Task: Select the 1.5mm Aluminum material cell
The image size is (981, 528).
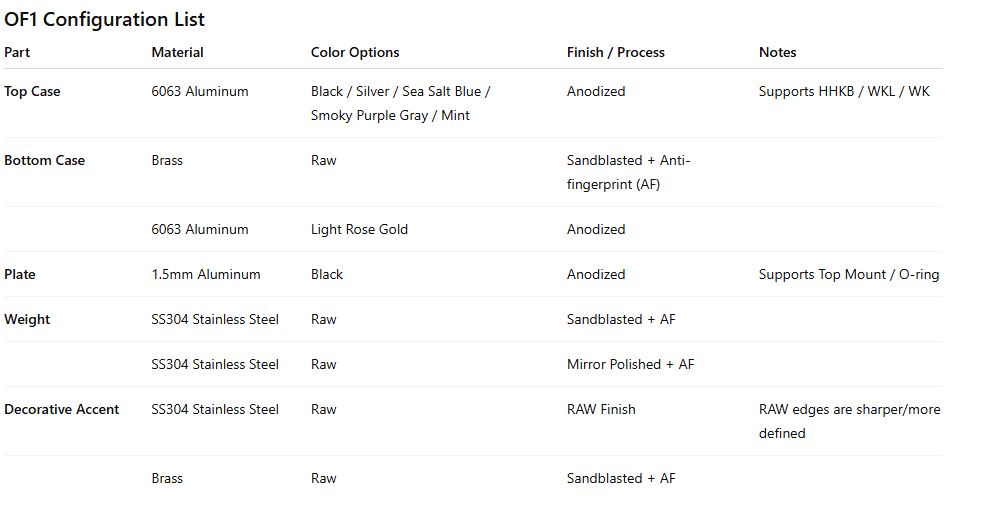Action: (x=206, y=274)
